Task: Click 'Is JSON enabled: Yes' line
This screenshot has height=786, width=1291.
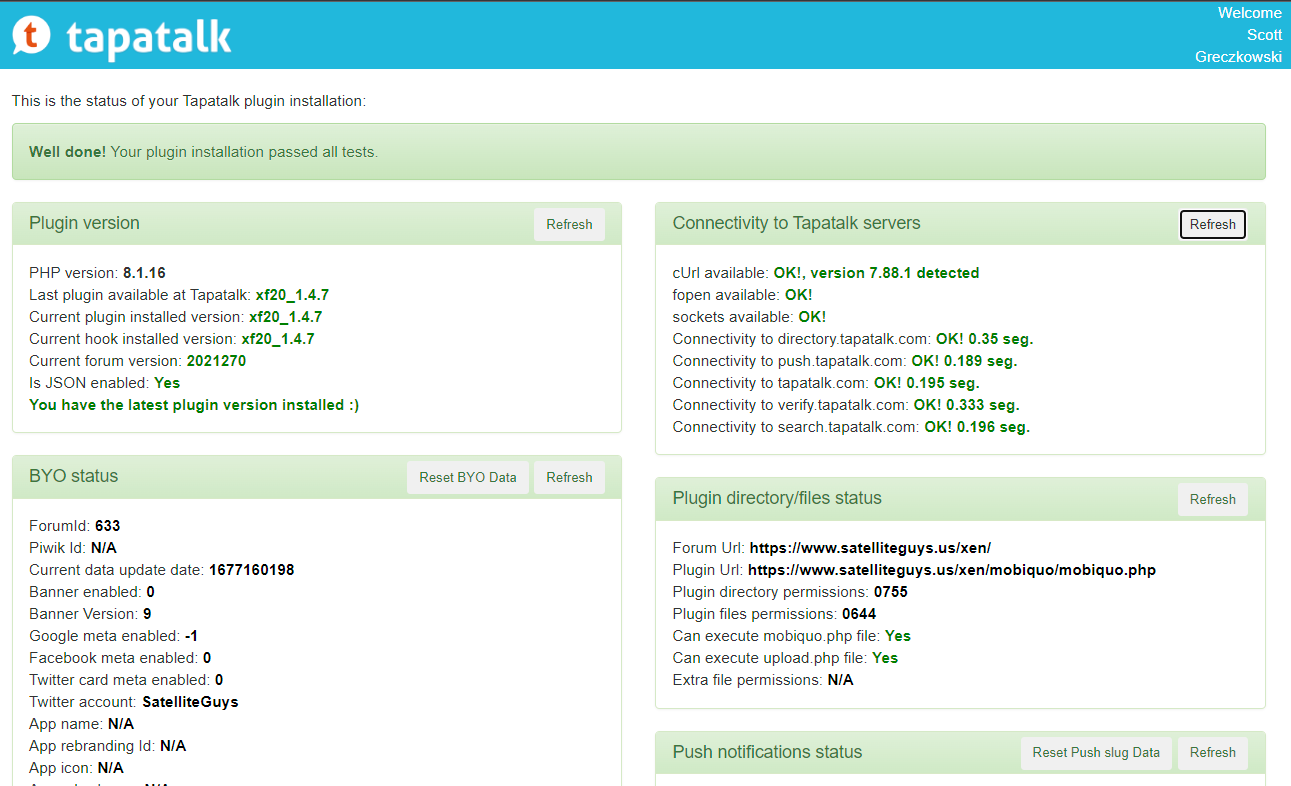Action: point(105,383)
